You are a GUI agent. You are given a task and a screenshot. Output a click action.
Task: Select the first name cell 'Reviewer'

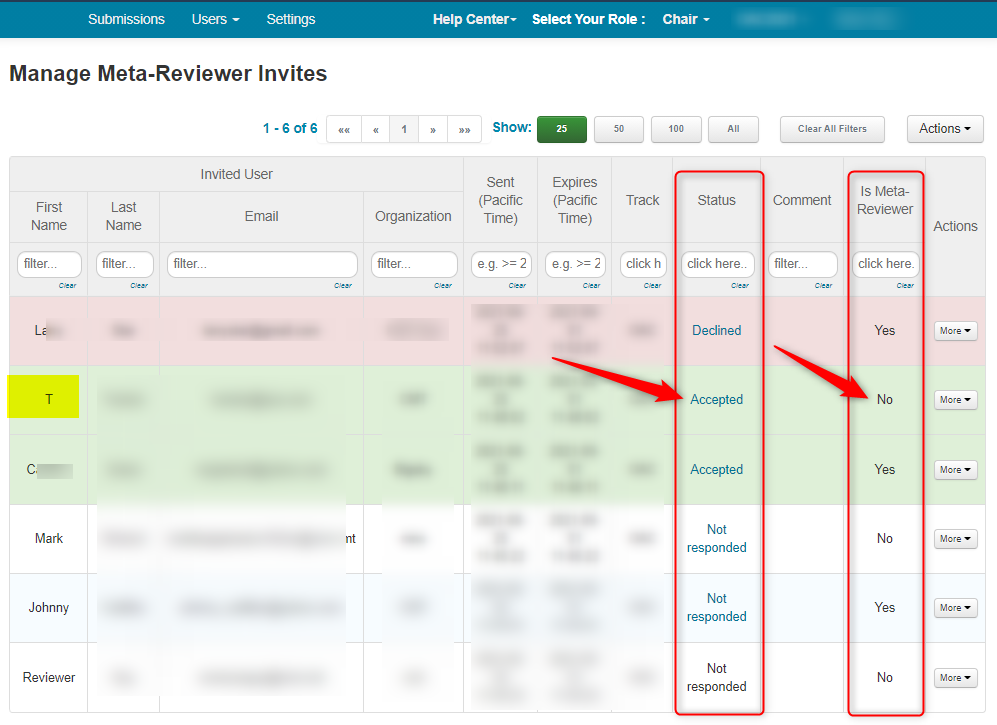tap(49, 677)
